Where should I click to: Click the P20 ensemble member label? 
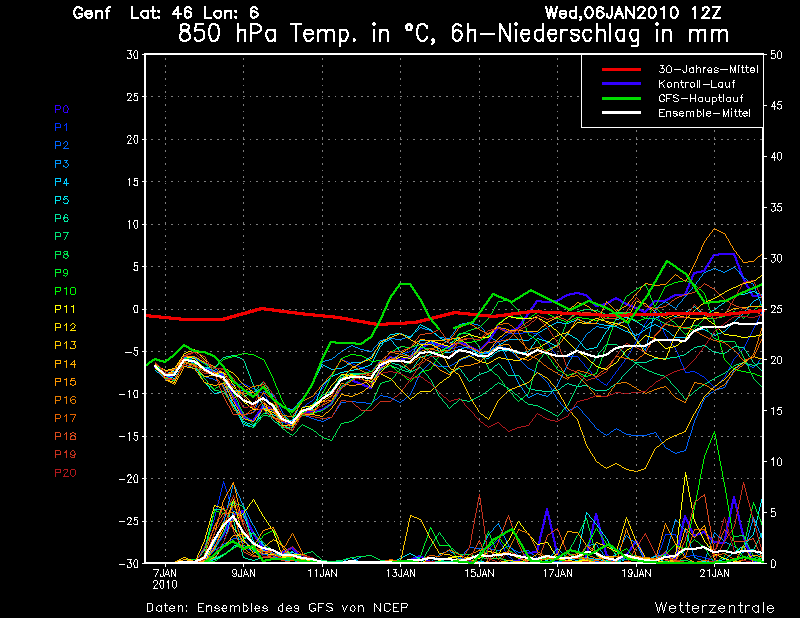coord(65,473)
